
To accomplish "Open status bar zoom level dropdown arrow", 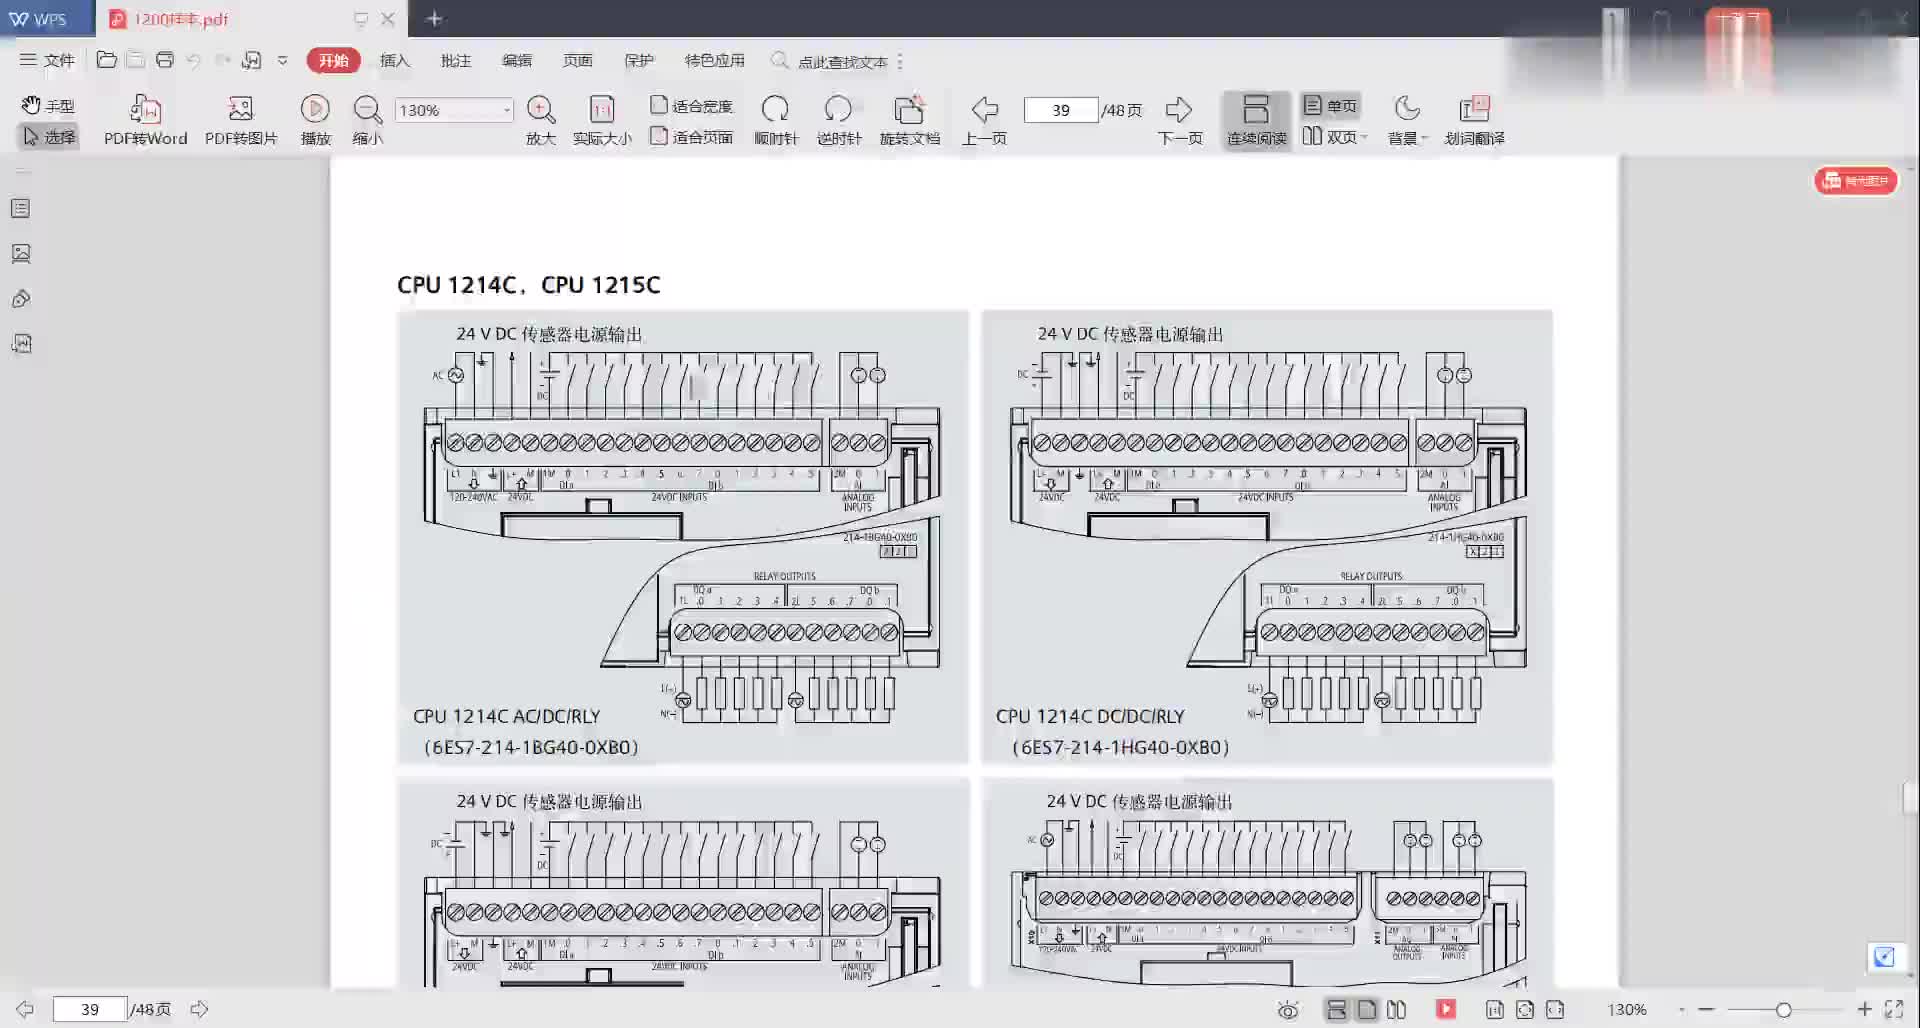I will pyautogui.click(x=1682, y=1010).
